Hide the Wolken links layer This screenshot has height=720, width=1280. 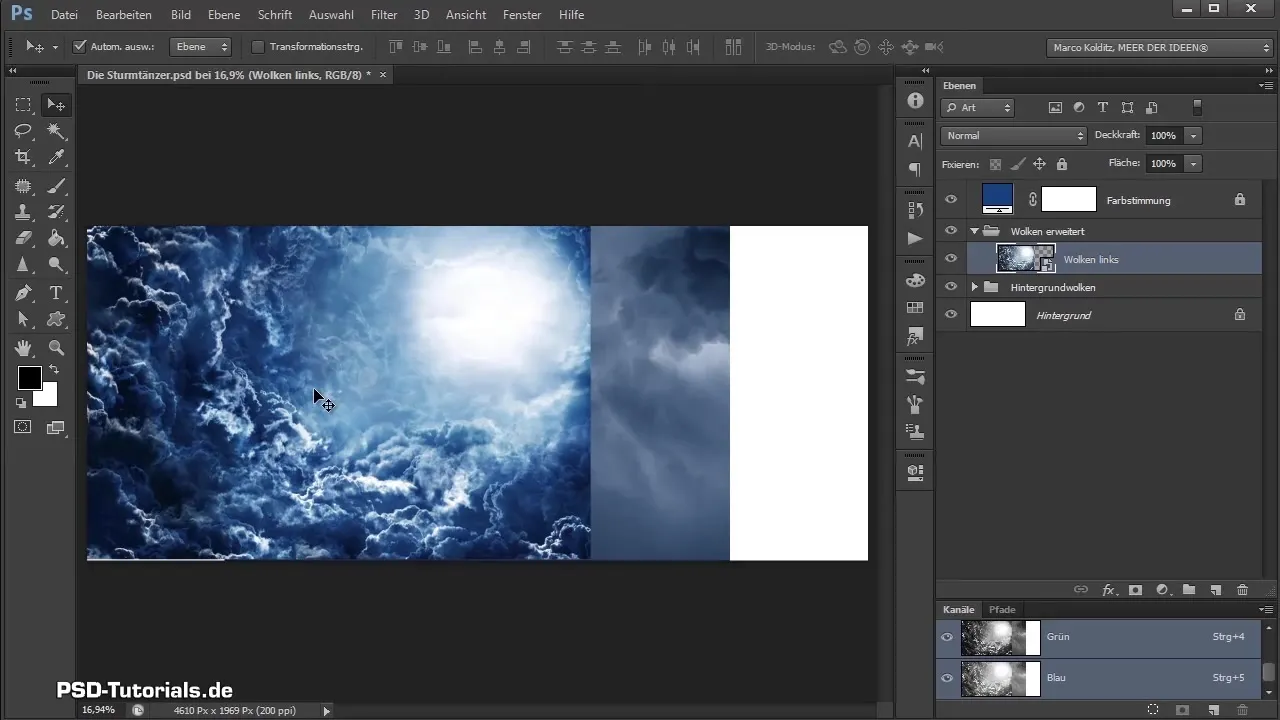pos(951,259)
